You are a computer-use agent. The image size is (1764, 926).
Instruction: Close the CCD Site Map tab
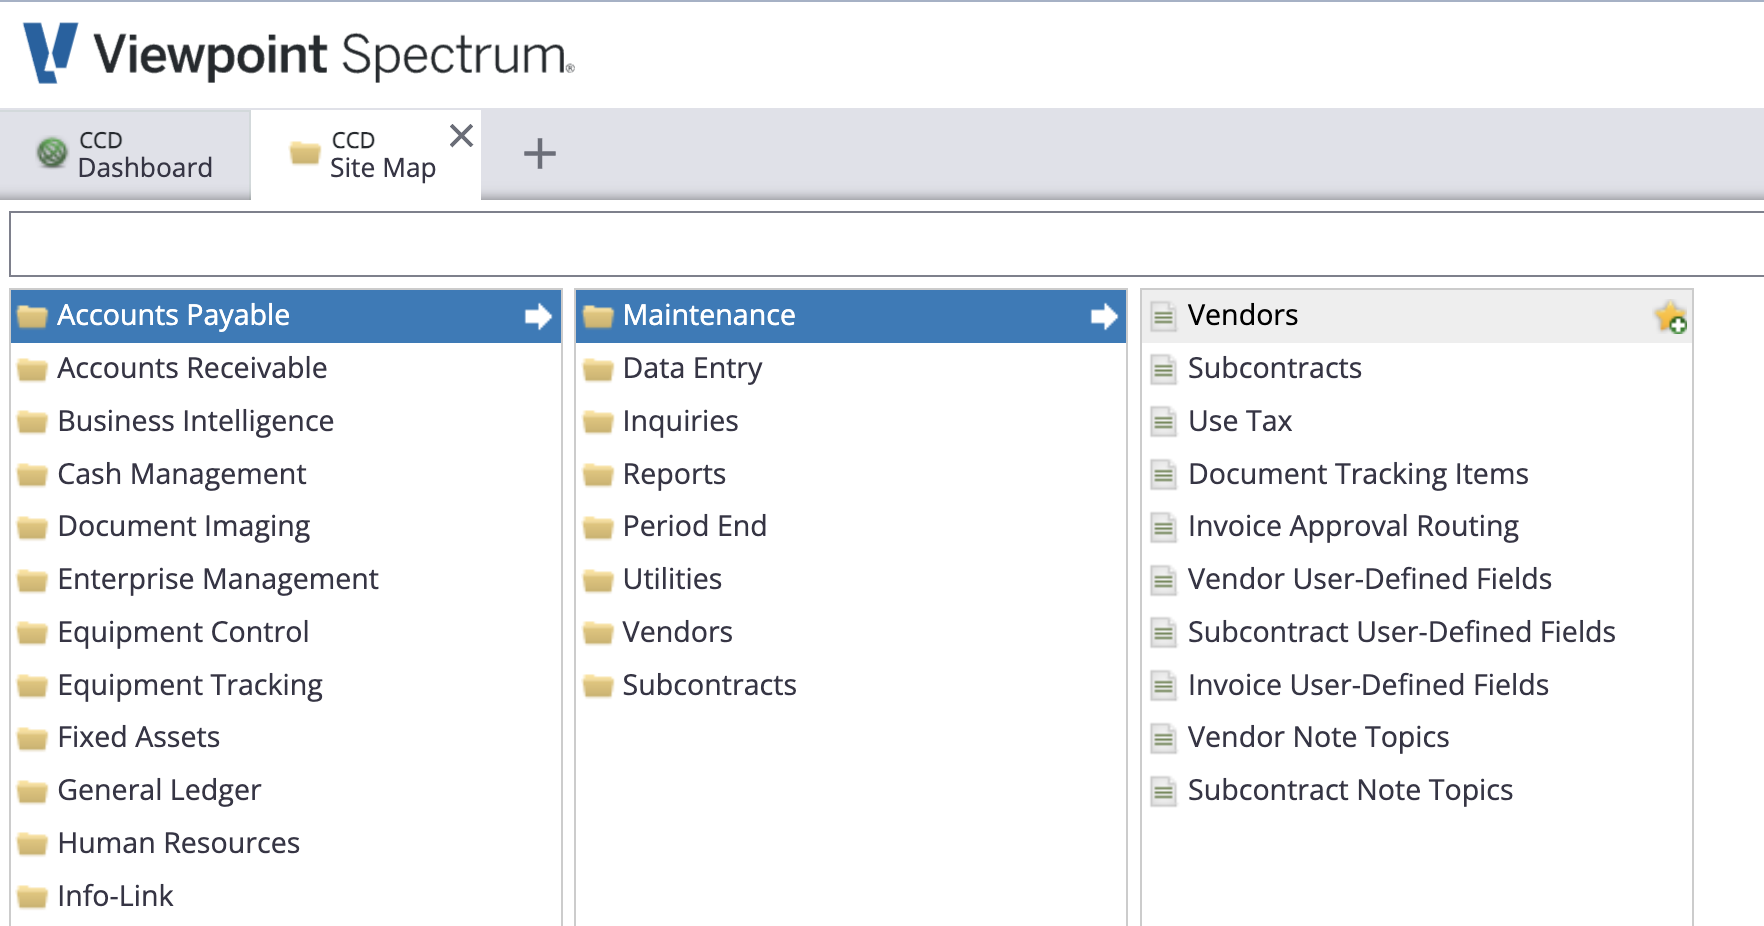pos(461,135)
